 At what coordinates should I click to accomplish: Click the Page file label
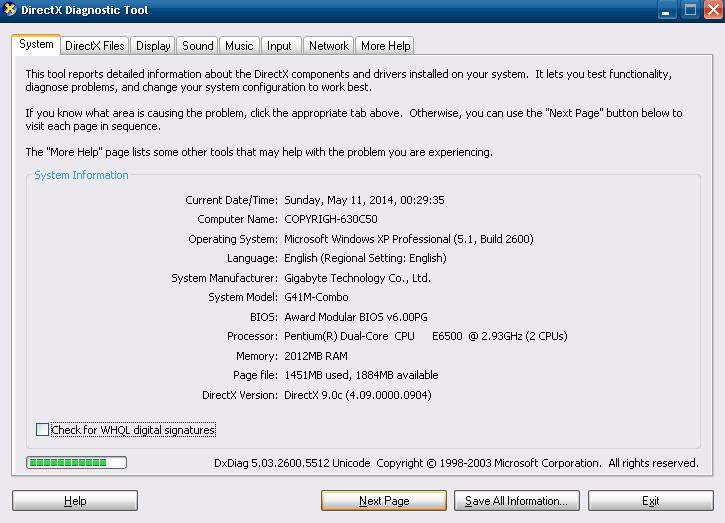(255, 375)
